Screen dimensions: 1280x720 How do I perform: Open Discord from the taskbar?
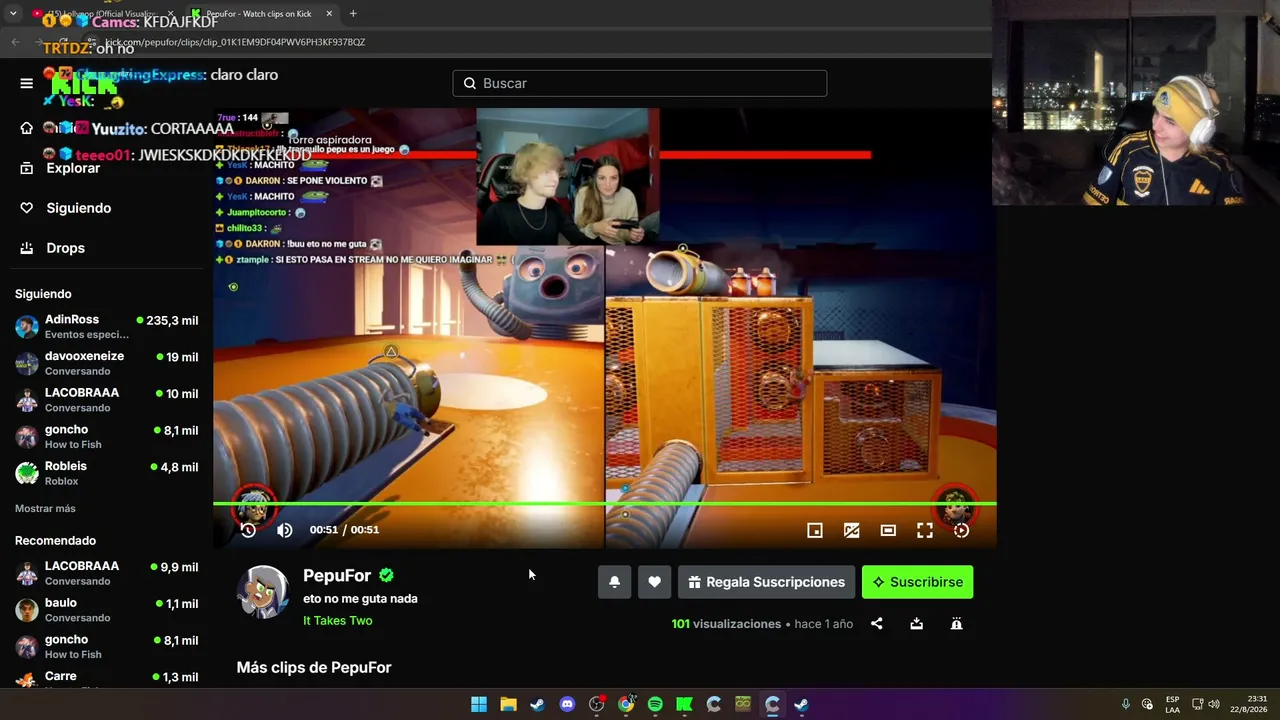tap(567, 704)
